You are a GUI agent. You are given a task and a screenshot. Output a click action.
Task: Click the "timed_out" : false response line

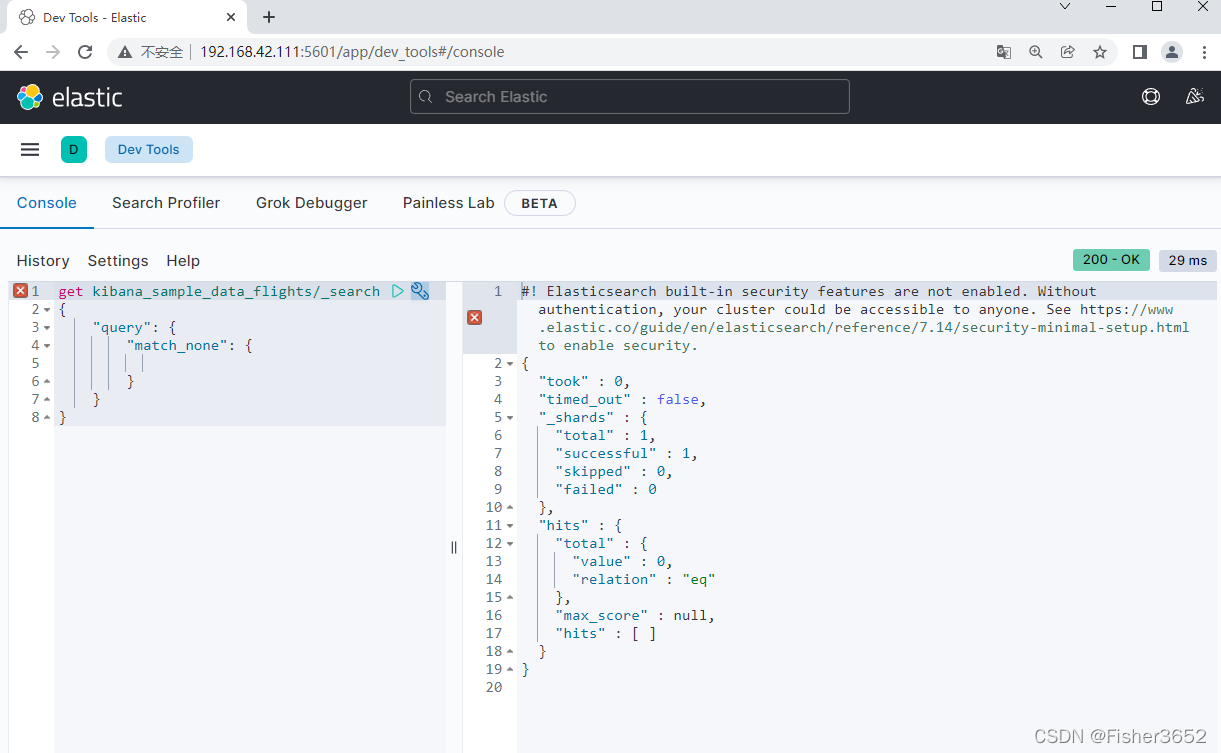622,399
